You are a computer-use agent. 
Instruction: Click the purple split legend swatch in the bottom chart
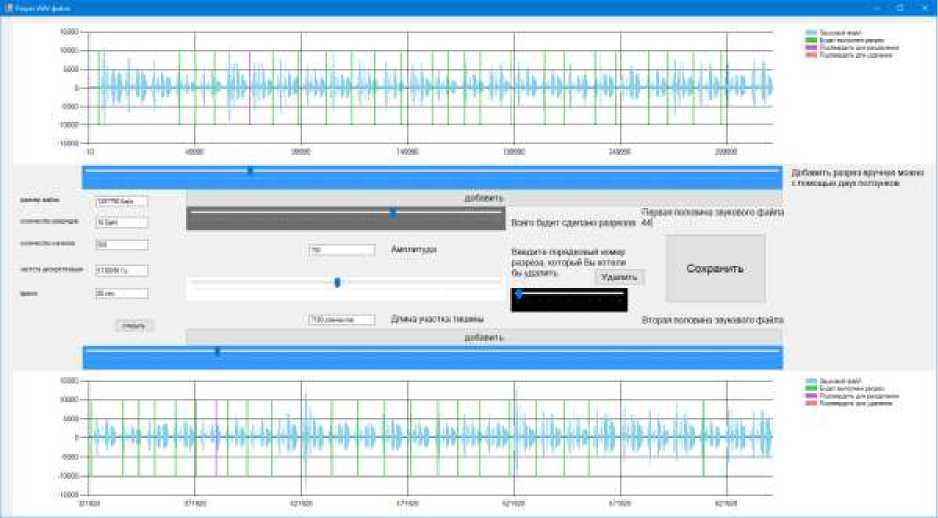[x=811, y=396]
